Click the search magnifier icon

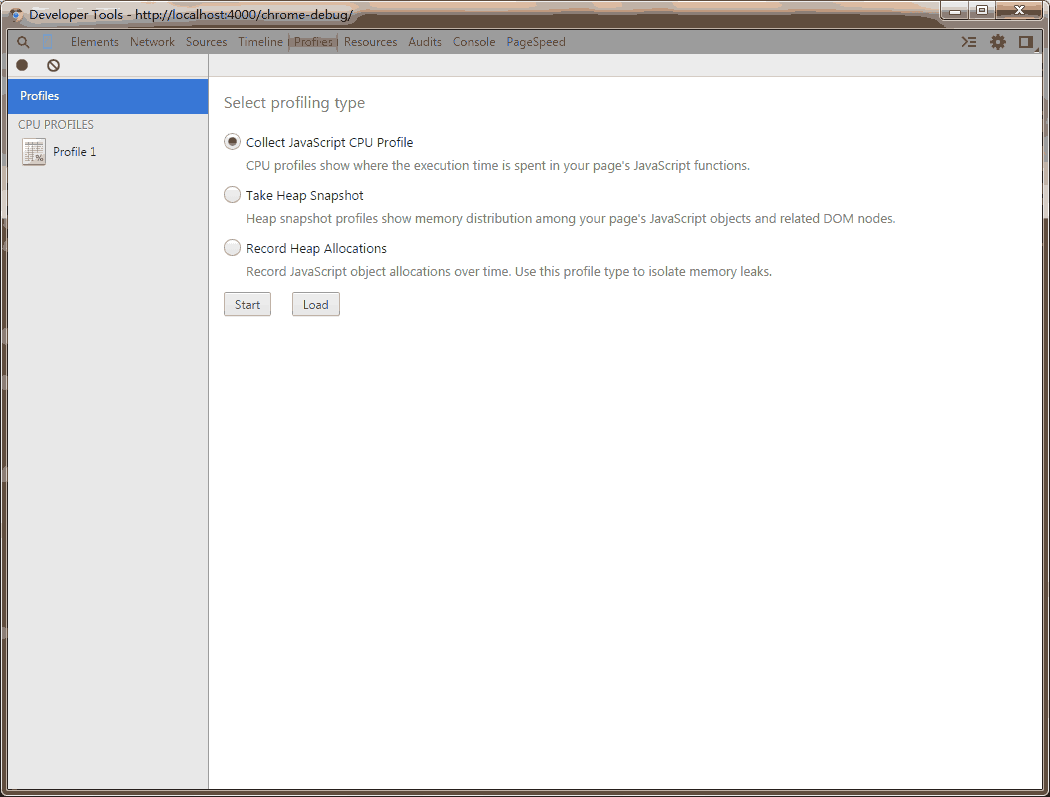click(23, 42)
